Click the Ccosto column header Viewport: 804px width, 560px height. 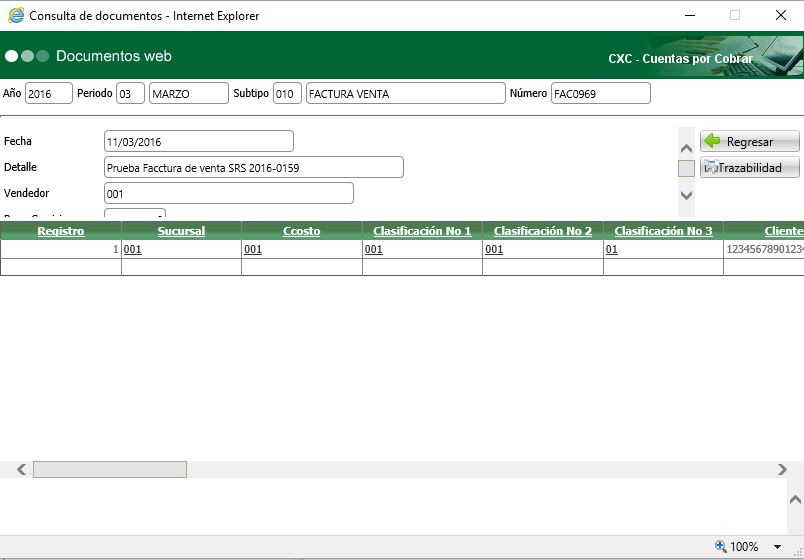click(301, 231)
